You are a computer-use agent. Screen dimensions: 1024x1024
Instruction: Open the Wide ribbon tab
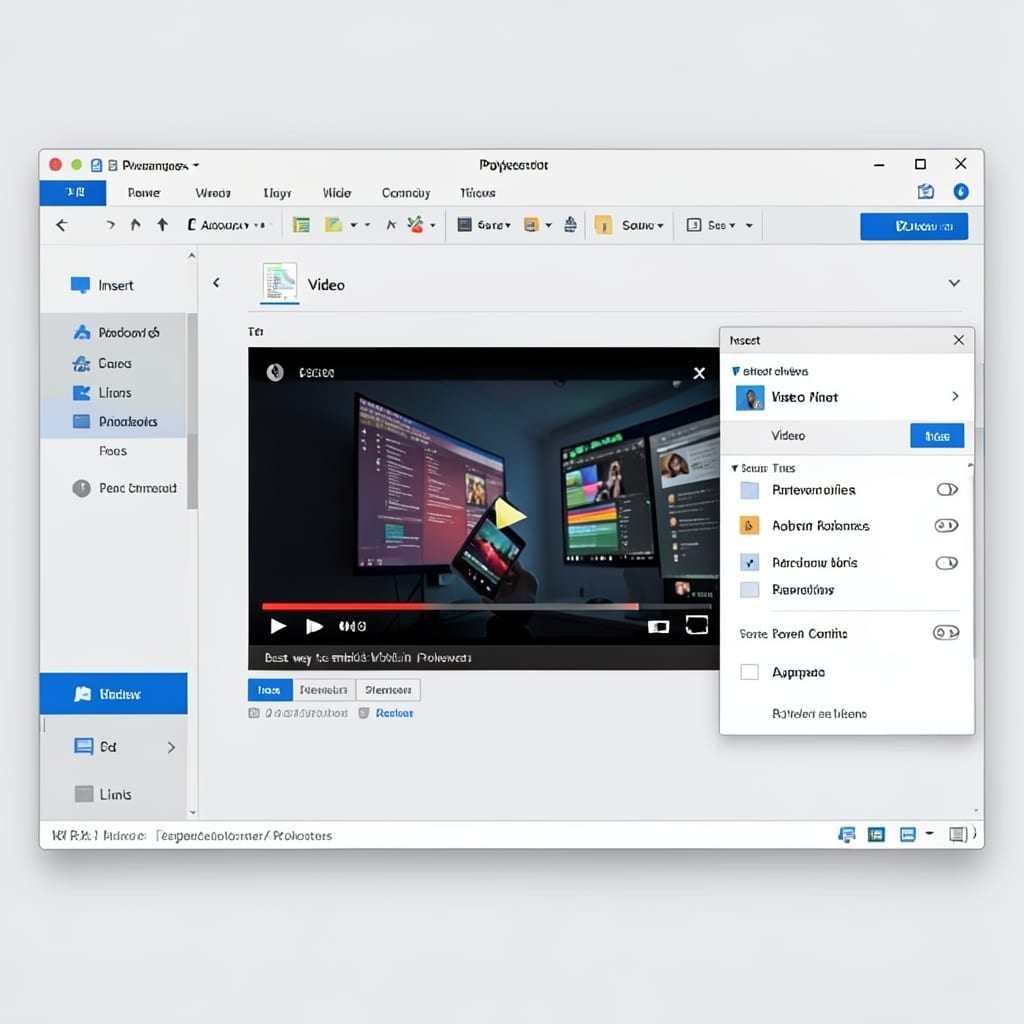(x=337, y=193)
